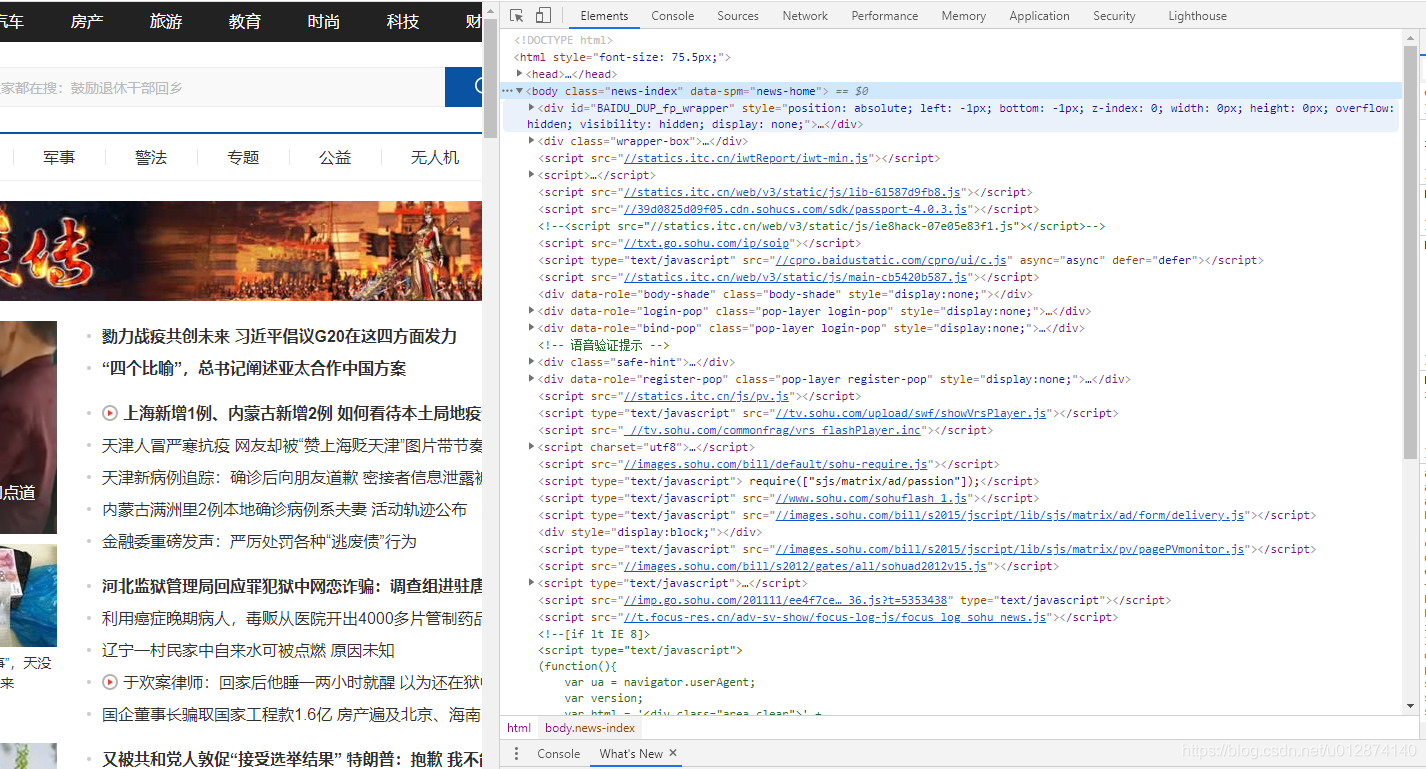Open the headline “四个比喻”，总书记阐述
Screen dimensions: 1426x769
(x=254, y=368)
